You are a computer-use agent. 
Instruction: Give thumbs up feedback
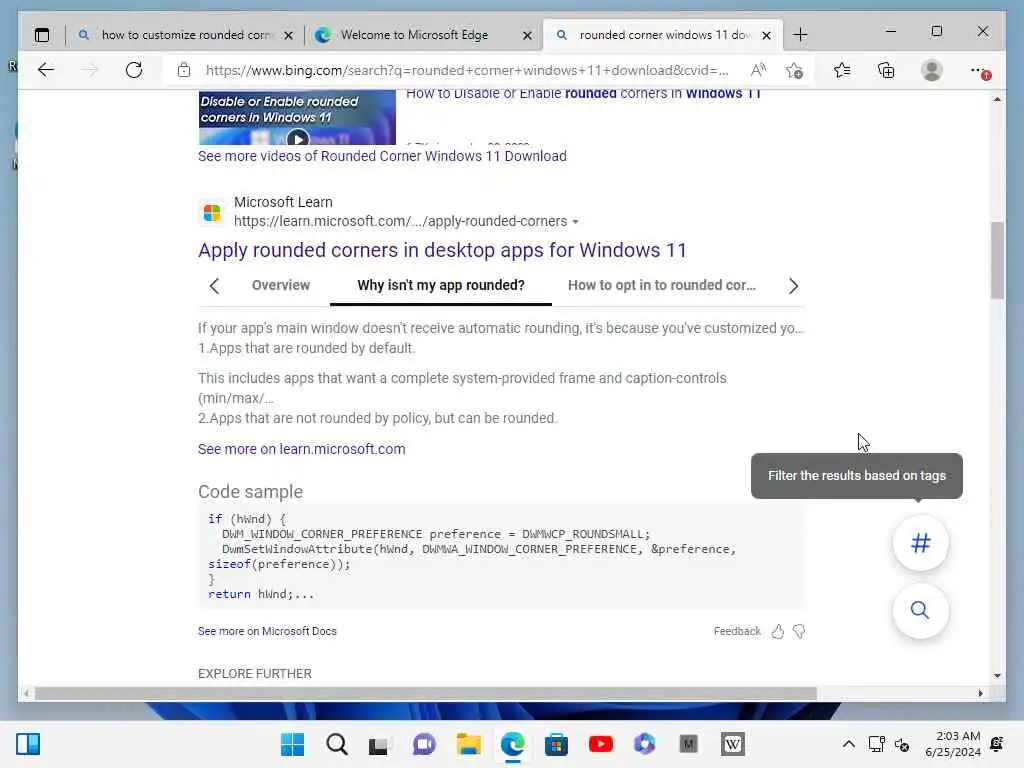(x=777, y=632)
